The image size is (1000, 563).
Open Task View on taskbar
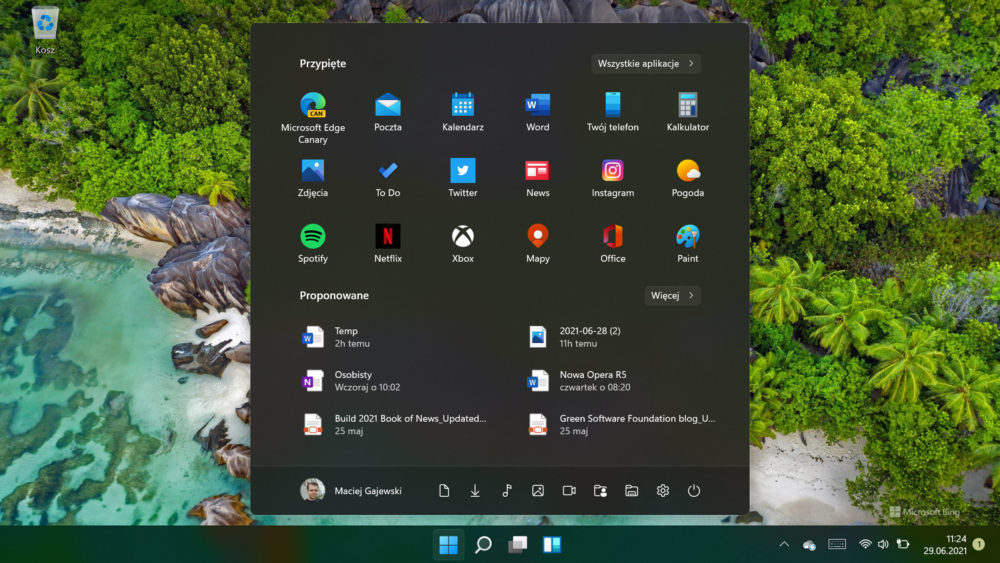[517, 545]
